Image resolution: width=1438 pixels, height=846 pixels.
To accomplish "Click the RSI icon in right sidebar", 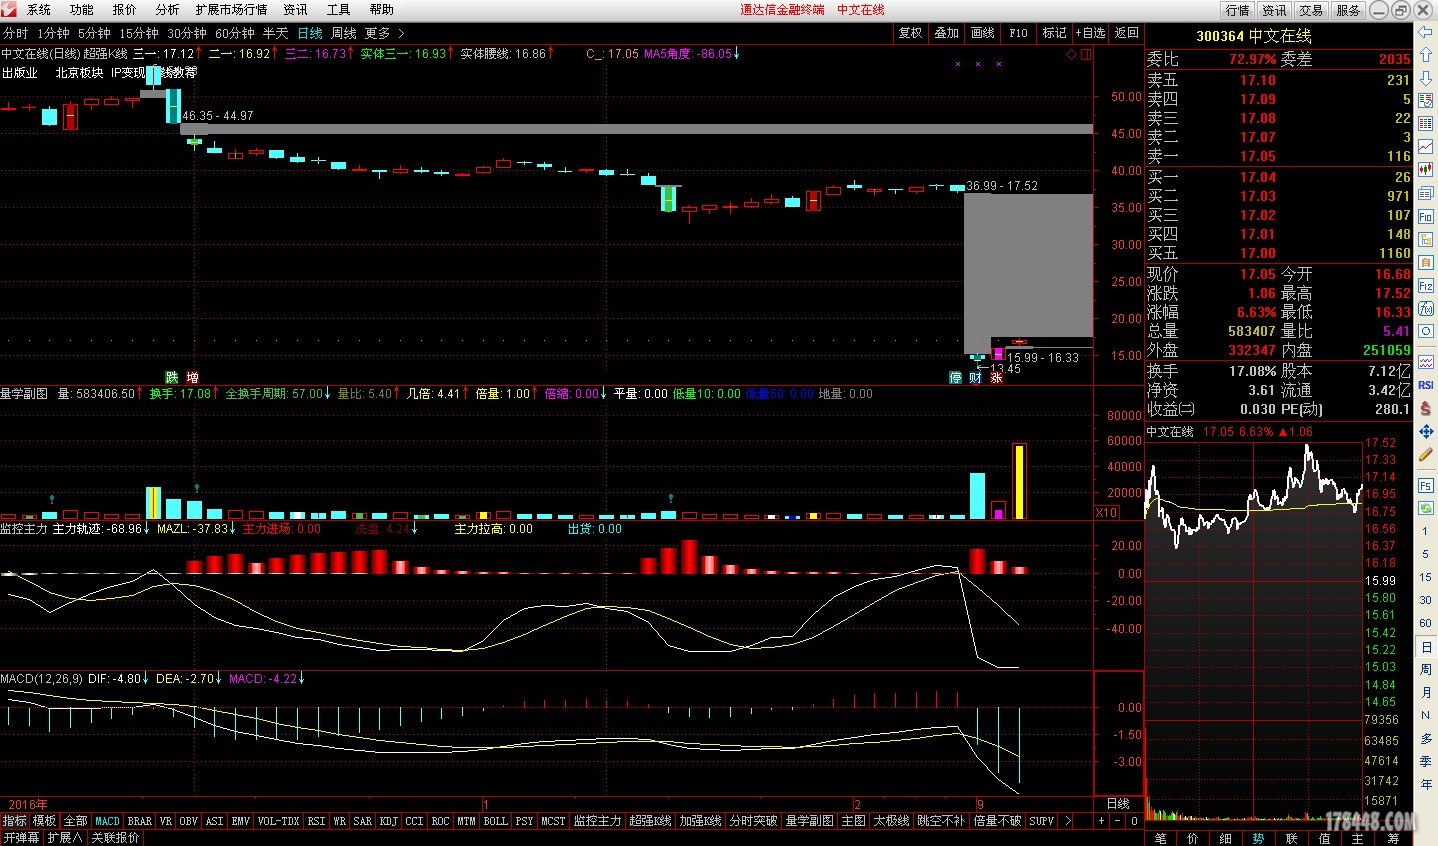I will click(x=1426, y=385).
